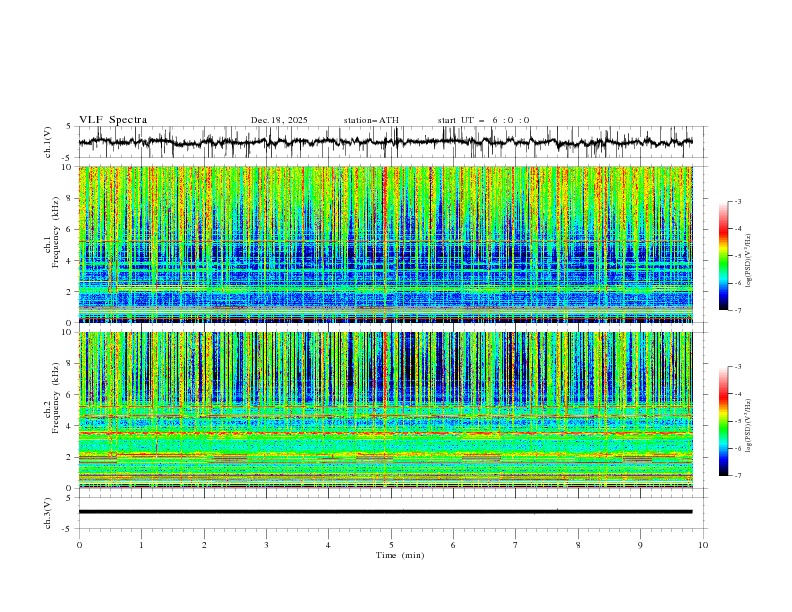792x612 pixels.
Task: Click the 'start UT = 6 : 0 : 0' text
Action: [483, 120]
